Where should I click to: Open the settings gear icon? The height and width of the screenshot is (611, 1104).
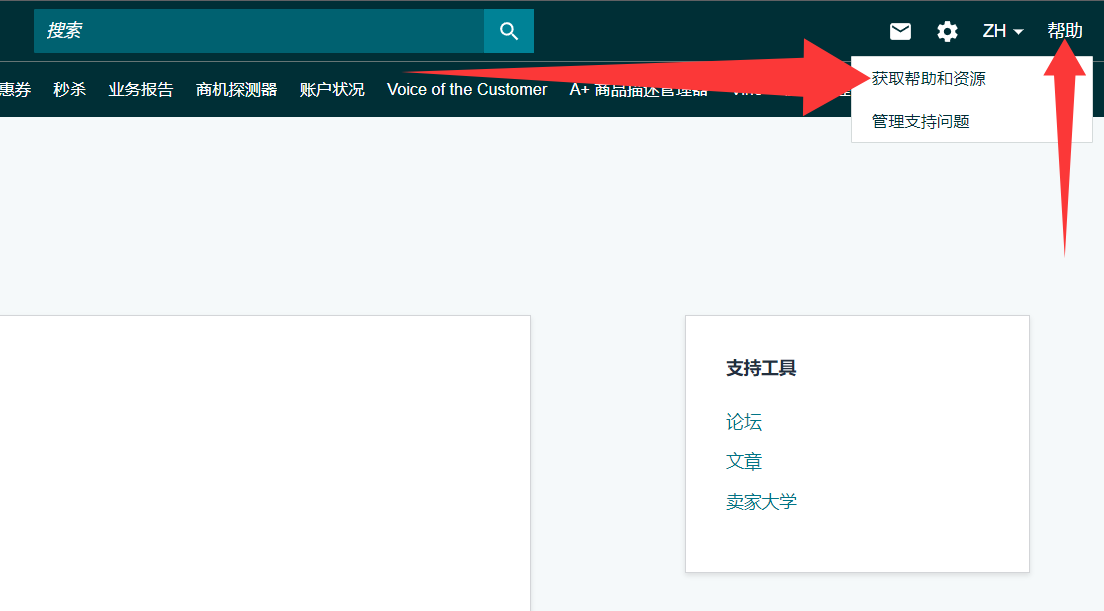pyautogui.click(x=947, y=31)
